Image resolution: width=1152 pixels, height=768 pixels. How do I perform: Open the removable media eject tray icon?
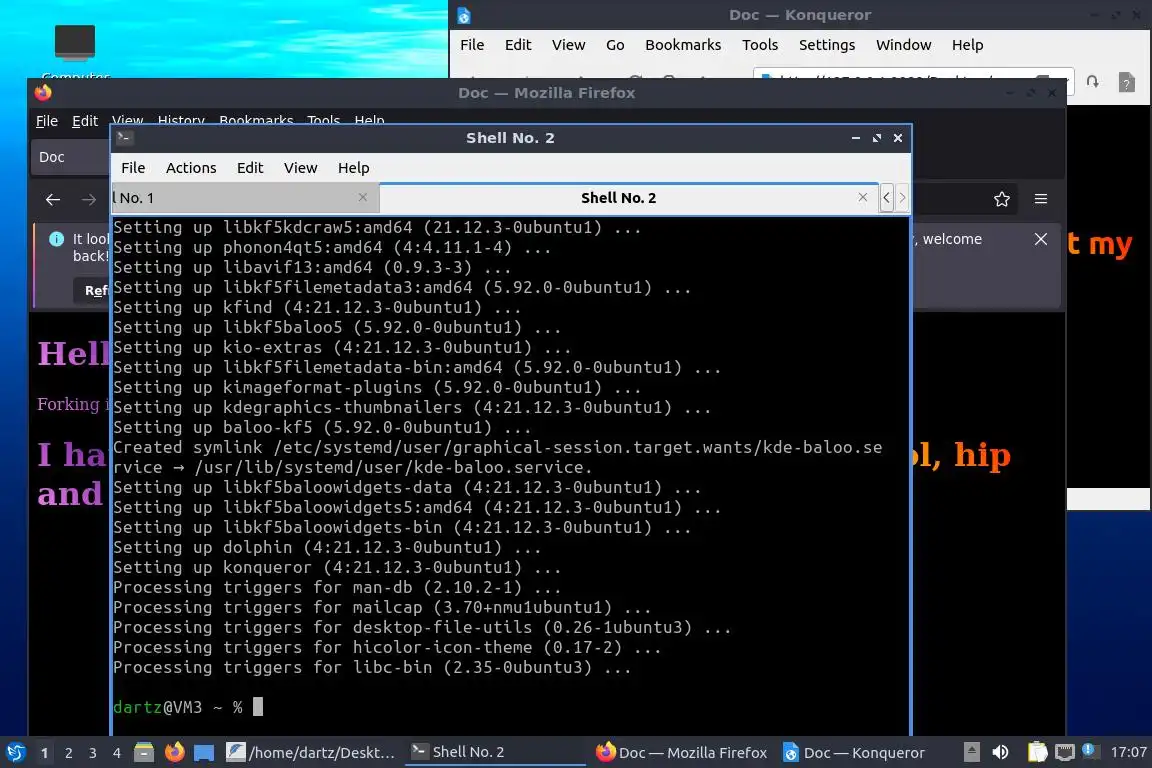pyautogui.click(x=971, y=753)
